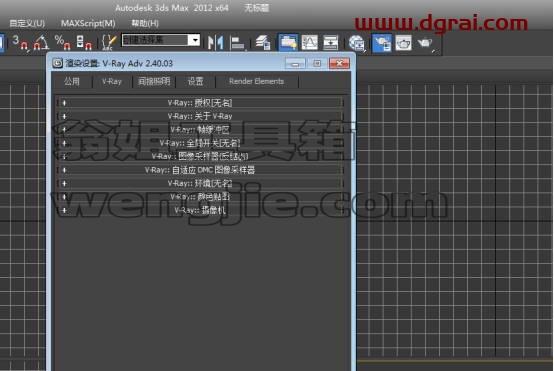Expand the 自适应 DMC 图像采样器 rollout

click(x=200, y=170)
